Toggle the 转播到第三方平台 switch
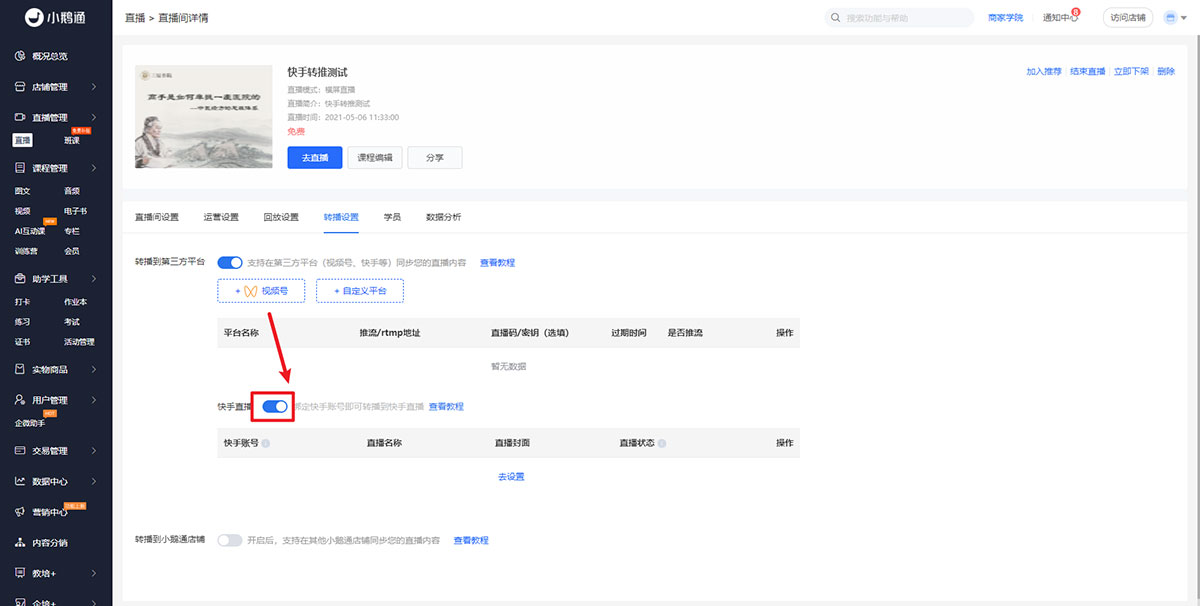This screenshot has width=1200, height=606. point(230,262)
